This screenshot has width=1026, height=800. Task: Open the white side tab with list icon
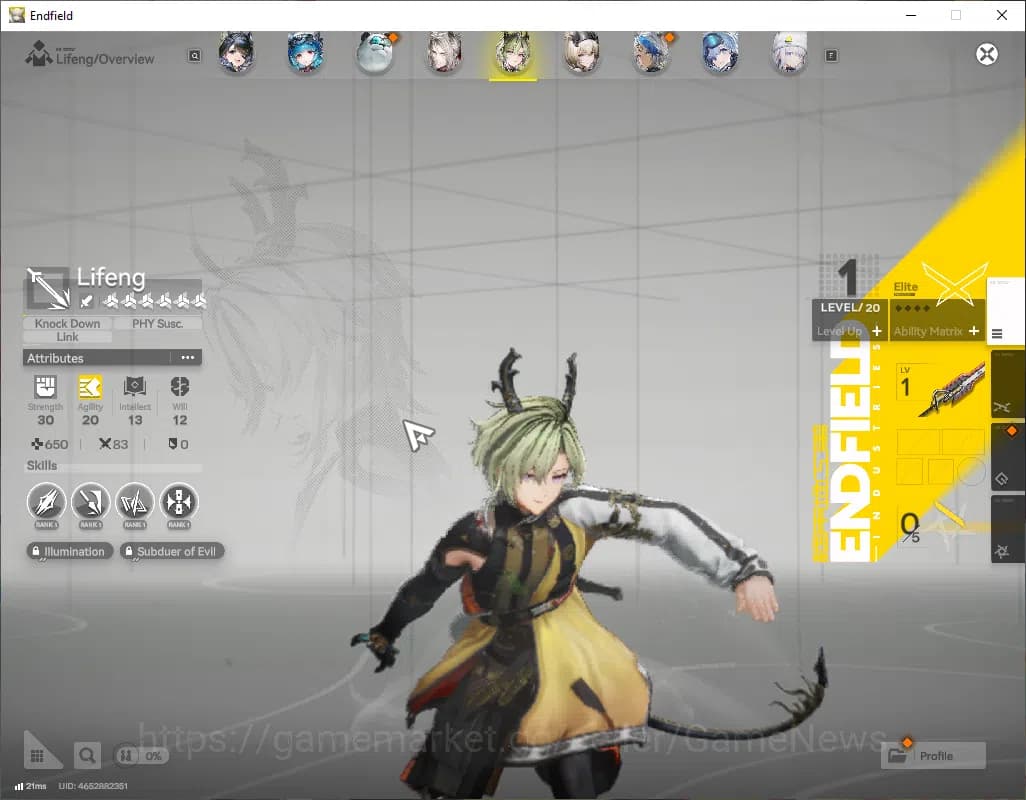pos(1005,311)
